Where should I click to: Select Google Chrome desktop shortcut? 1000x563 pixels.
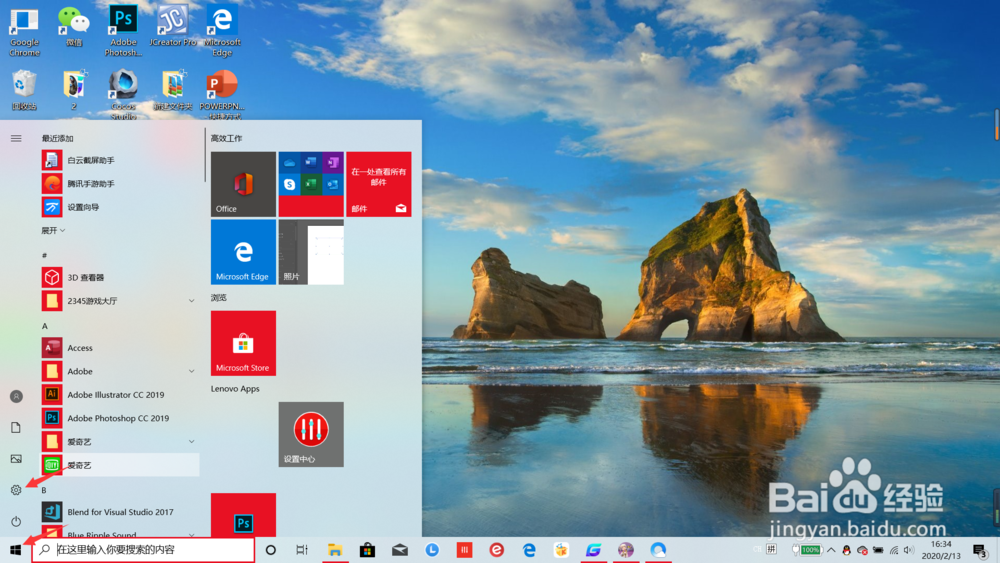click(24, 31)
